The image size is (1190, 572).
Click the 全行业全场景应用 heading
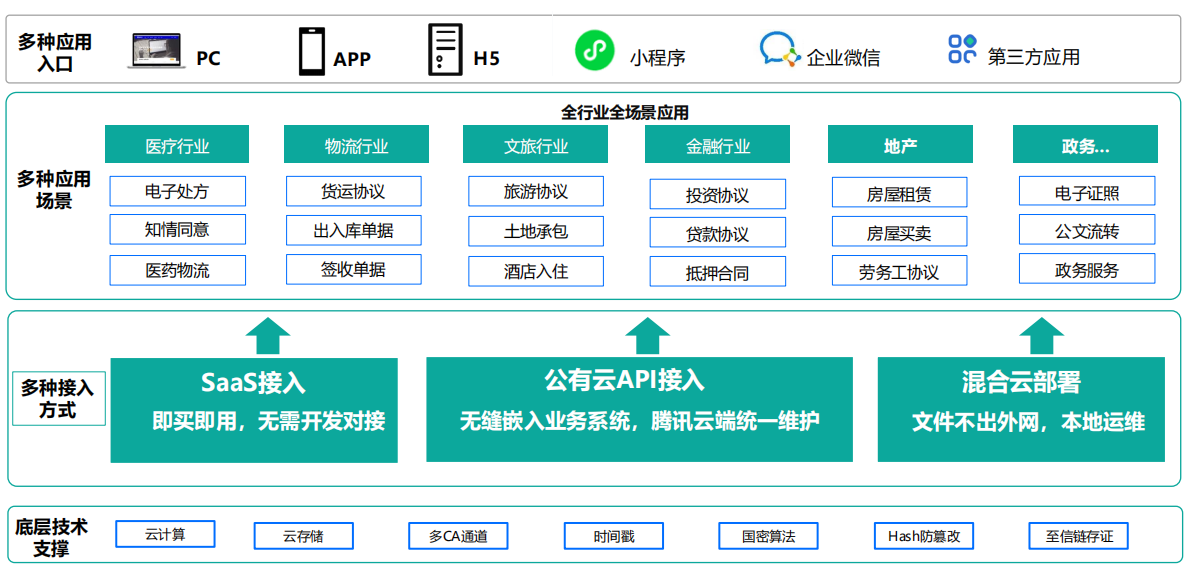point(625,112)
